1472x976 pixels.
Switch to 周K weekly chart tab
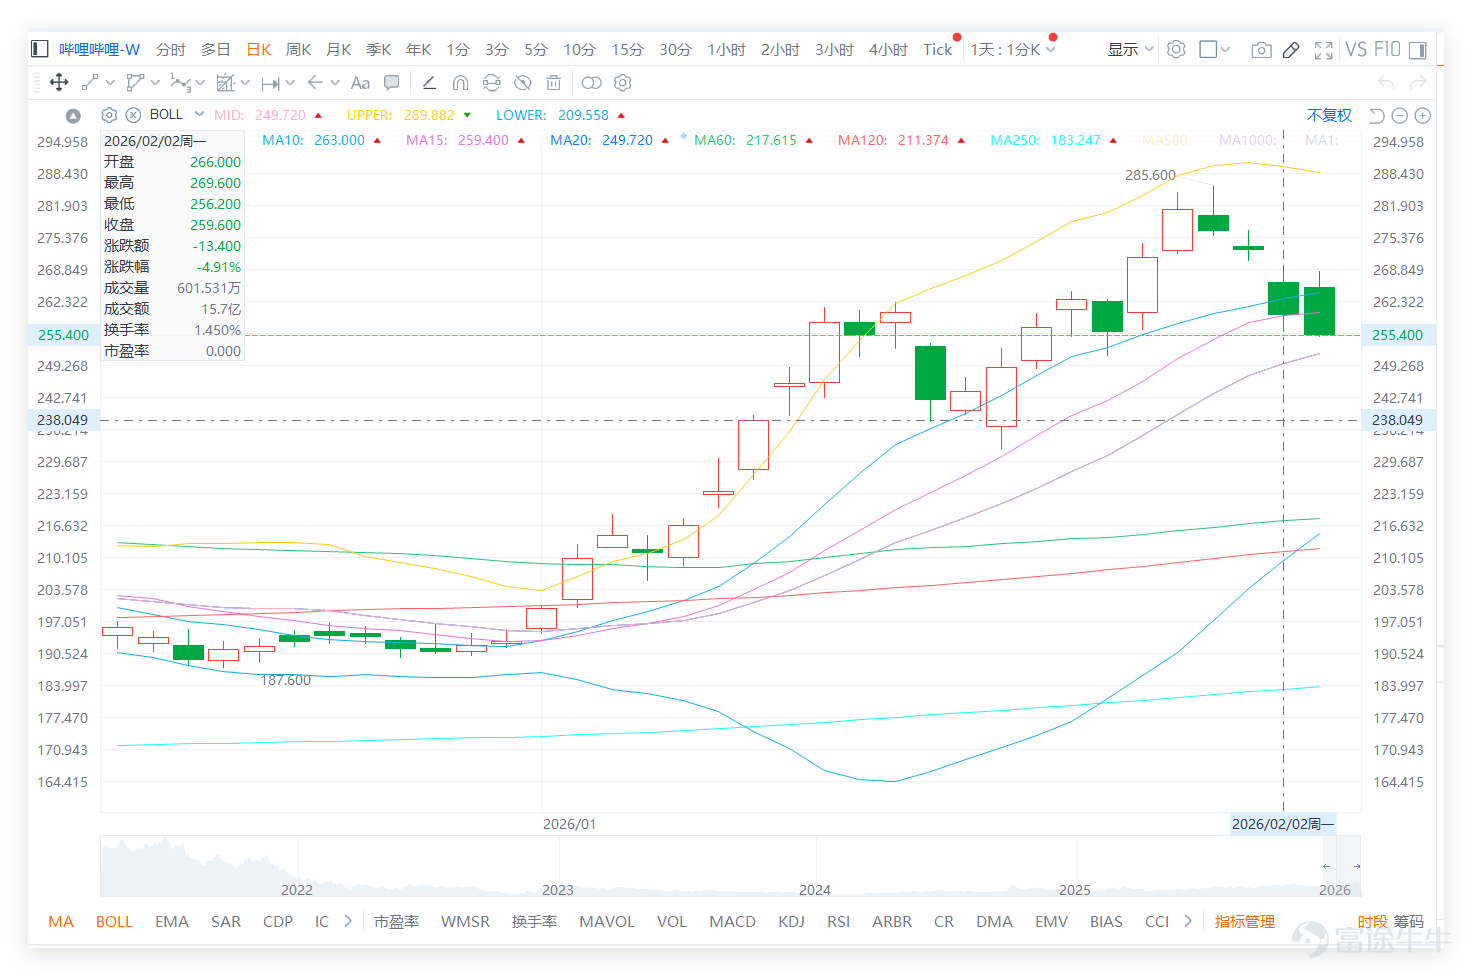pyautogui.click(x=298, y=49)
